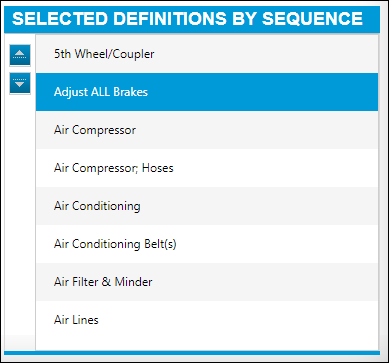Viewport: 389px width, 363px height.
Task: Select Air Filter & Minder in the list
Action: tap(207, 282)
